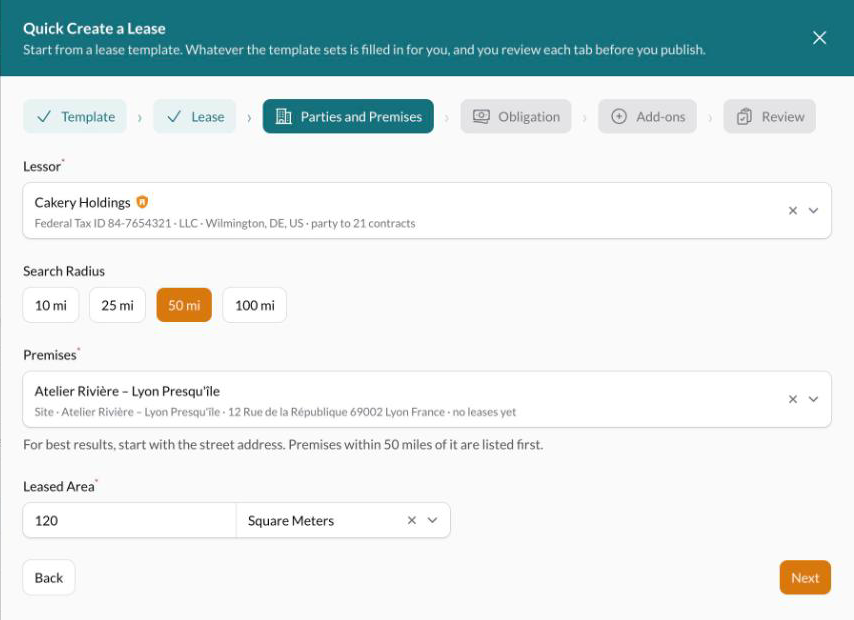
Task: Set search radius to 100 mi
Action: pos(254,305)
